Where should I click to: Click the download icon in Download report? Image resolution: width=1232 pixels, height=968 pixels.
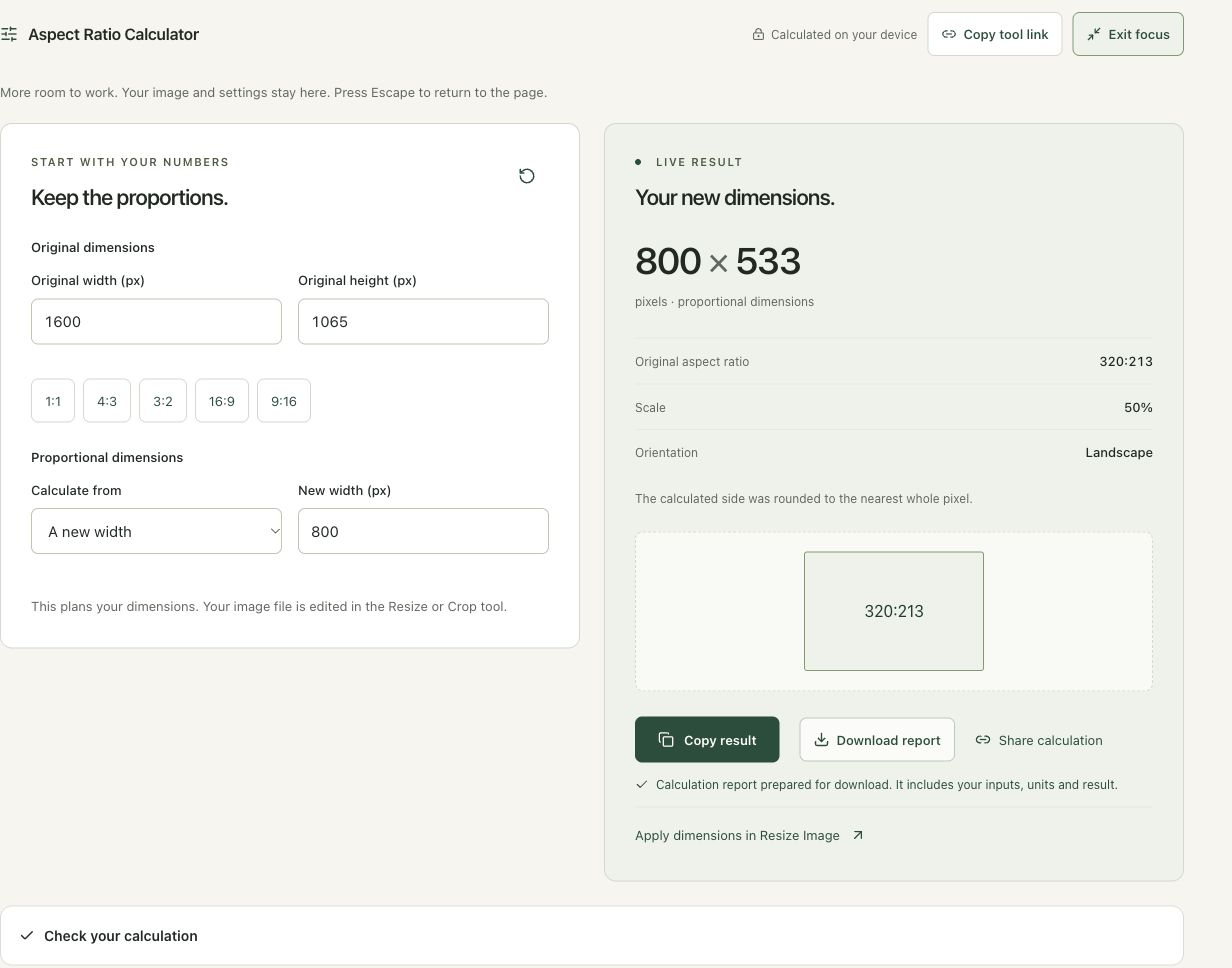(821, 740)
